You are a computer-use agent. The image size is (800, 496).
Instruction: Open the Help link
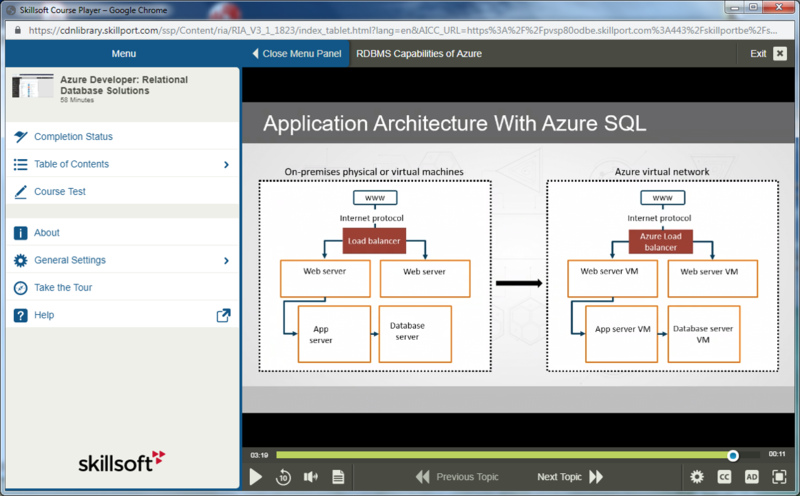[x=122, y=315]
